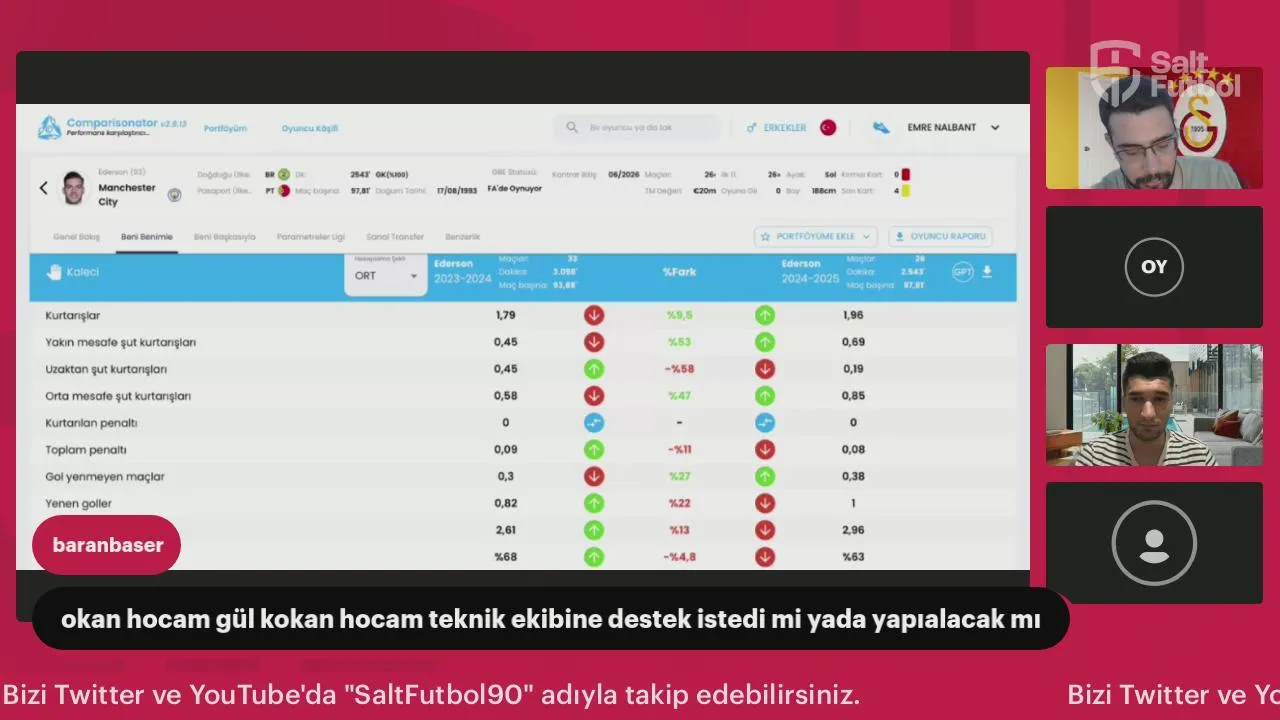Switch to the Benzerlik tab

(x=463, y=237)
